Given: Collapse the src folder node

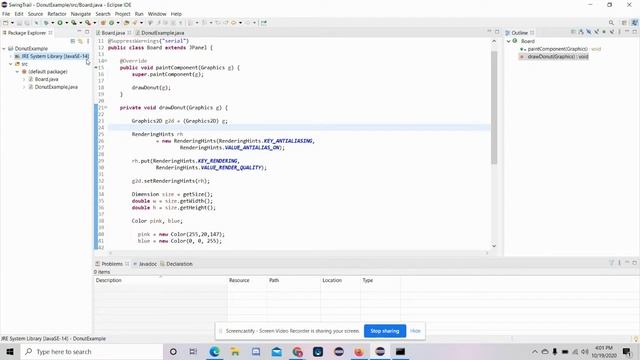Looking at the screenshot, I should 11,64.
